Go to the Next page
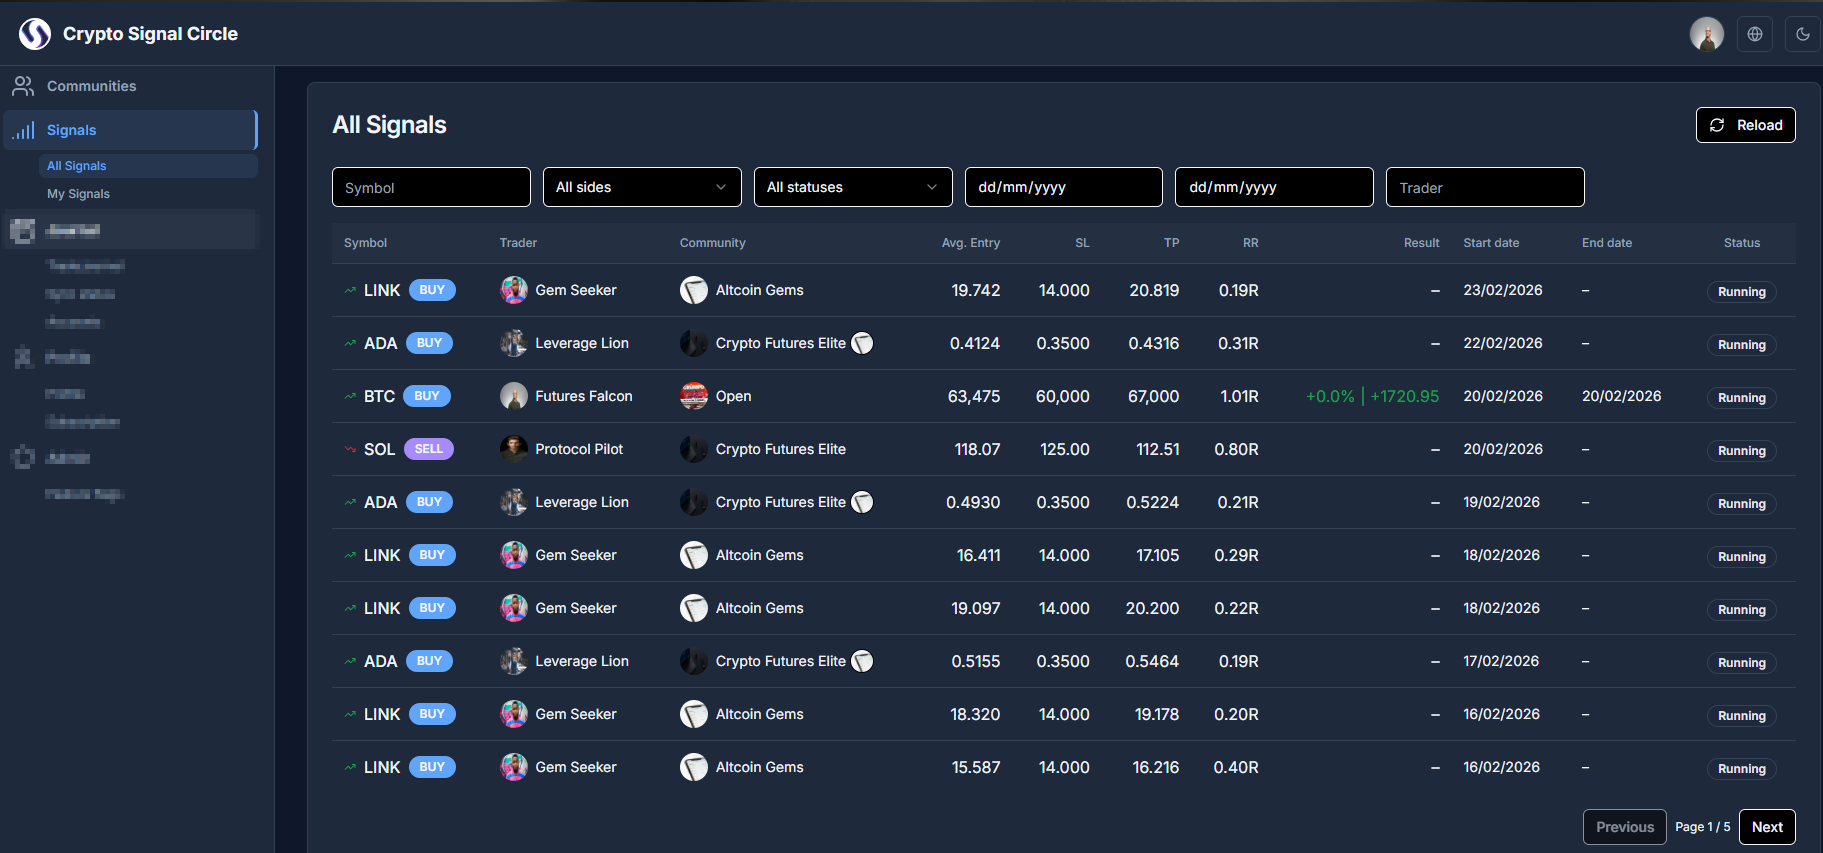The width and height of the screenshot is (1823, 853). tap(1766, 827)
